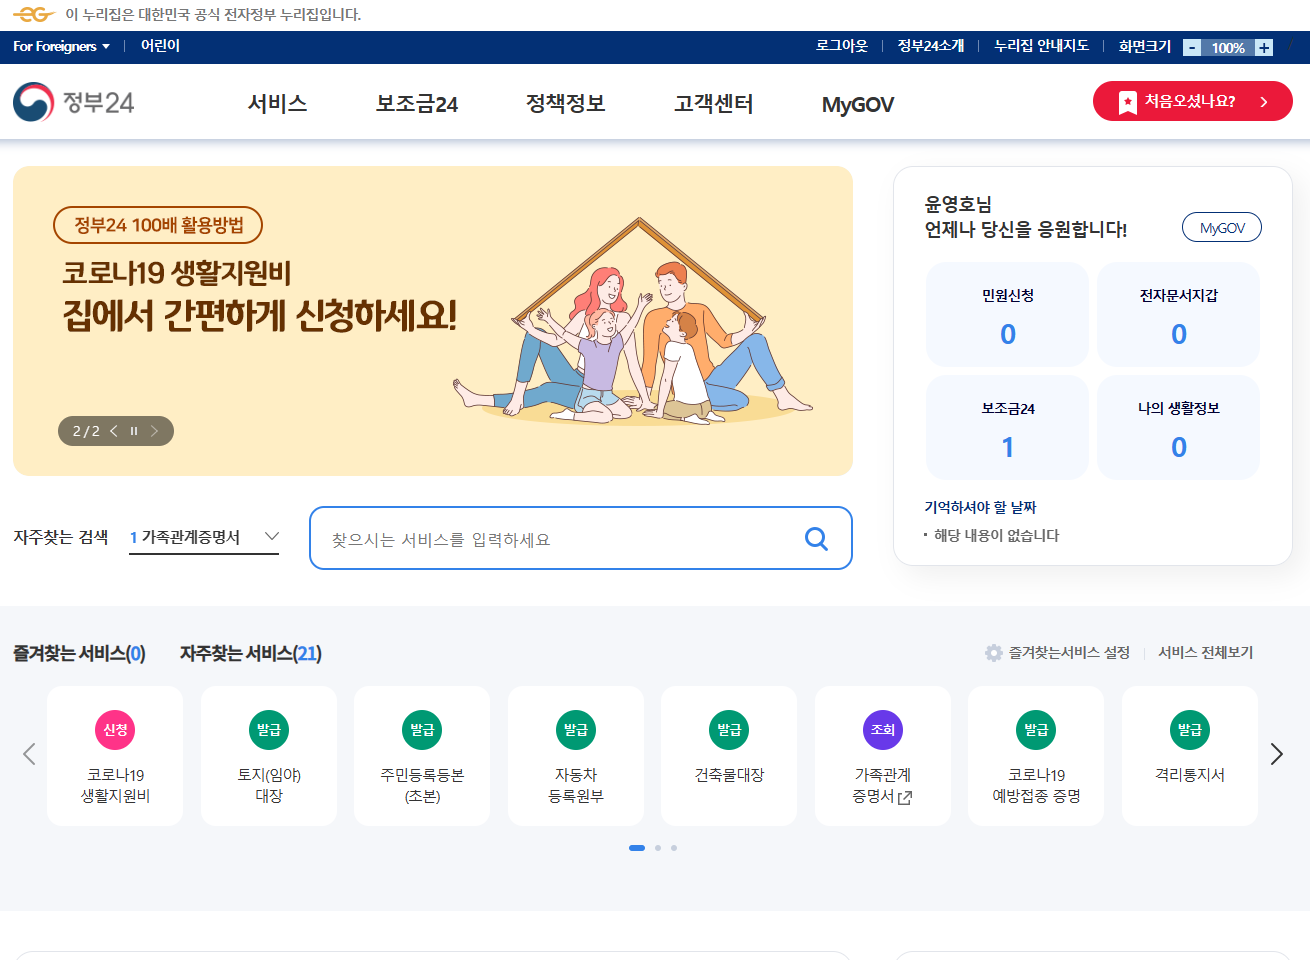Image resolution: width=1310 pixels, height=960 pixels.
Task: Click the 기억하셔야 할 날짜 heading
Action: 980,508
